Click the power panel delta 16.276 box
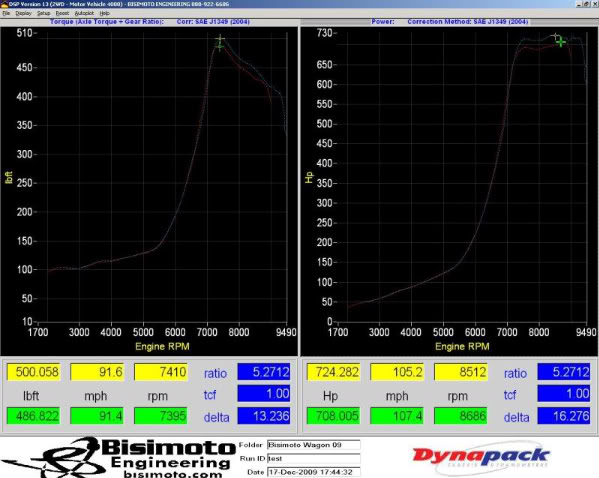Viewport: 599px width, 478px height. [563, 416]
